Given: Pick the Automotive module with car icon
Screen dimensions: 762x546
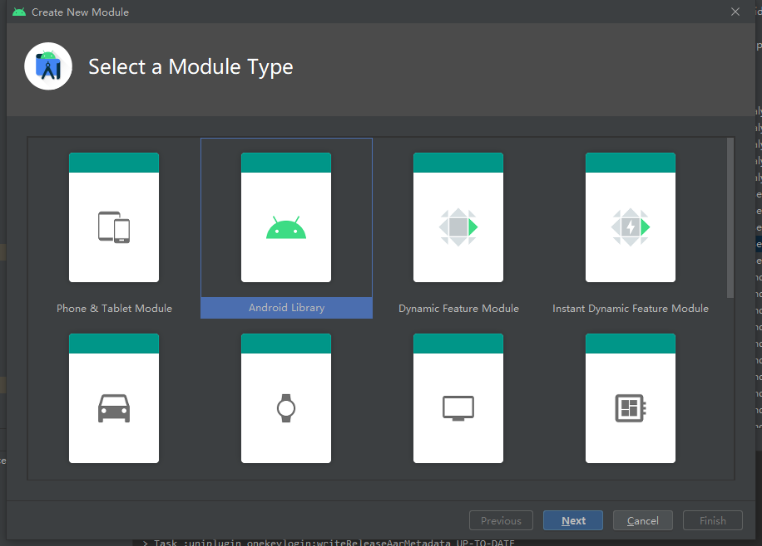Looking at the screenshot, I should coord(114,398).
